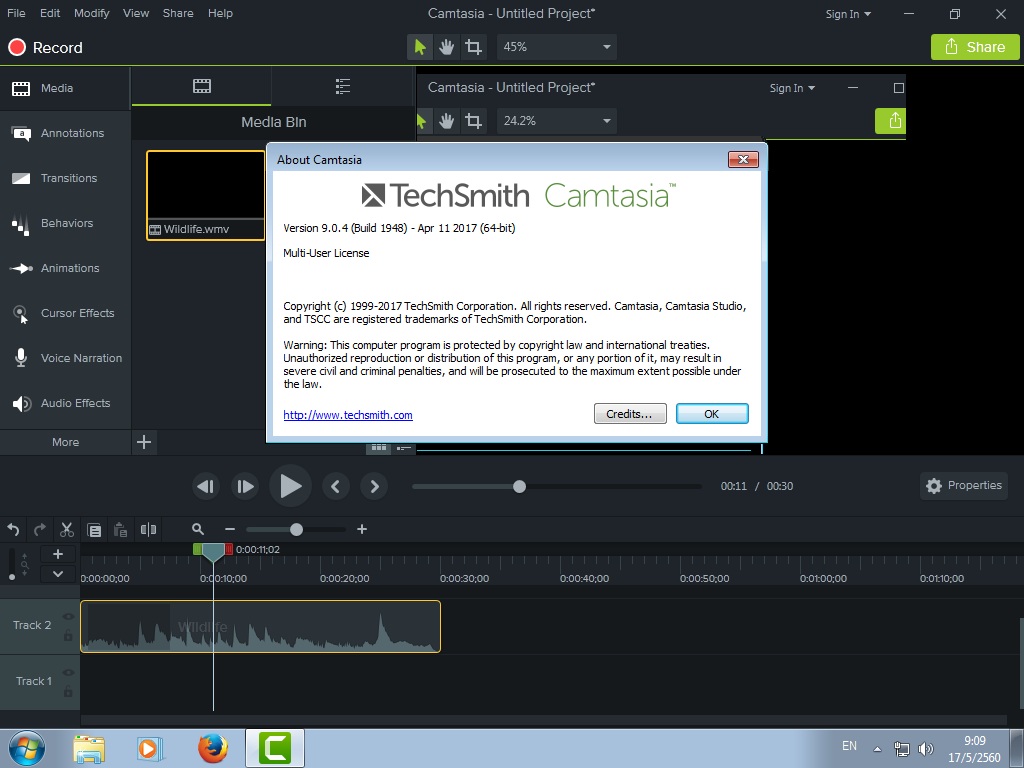Copy selection in timeline toolbar
This screenshot has width=1024, height=768.
(94, 530)
